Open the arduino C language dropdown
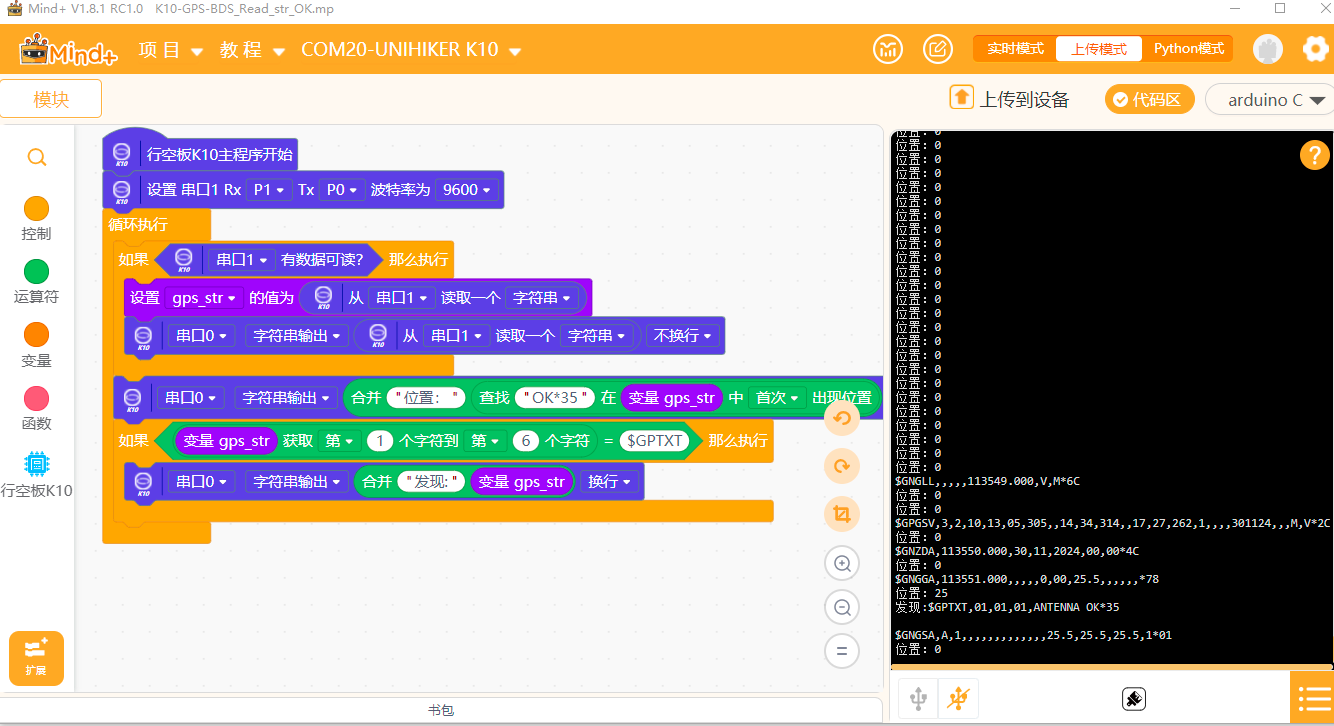The image size is (1334, 726). [x=1270, y=100]
